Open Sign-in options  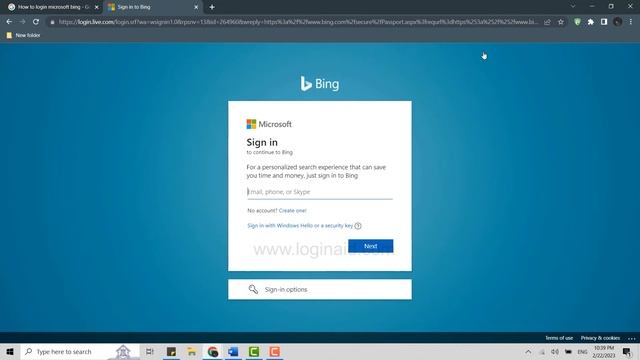[x=320, y=289]
